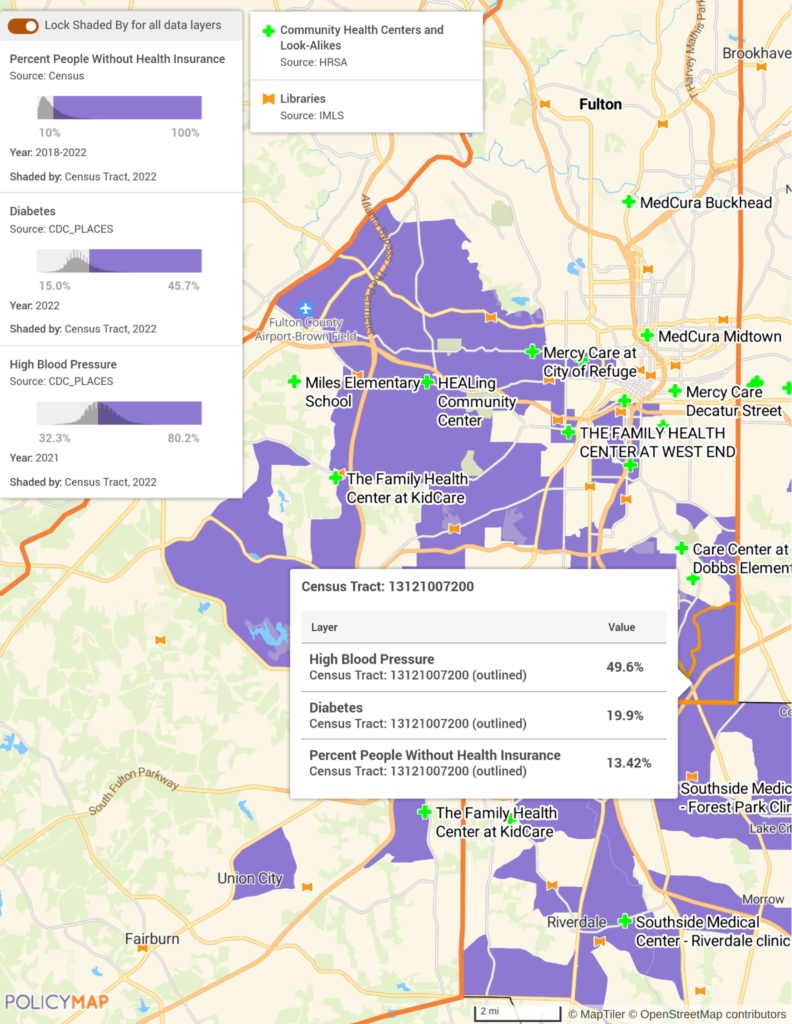This screenshot has width=792, height=1024.
Task: Open the Percent People Without Health Insurance layer
Action: coord(117,59)
